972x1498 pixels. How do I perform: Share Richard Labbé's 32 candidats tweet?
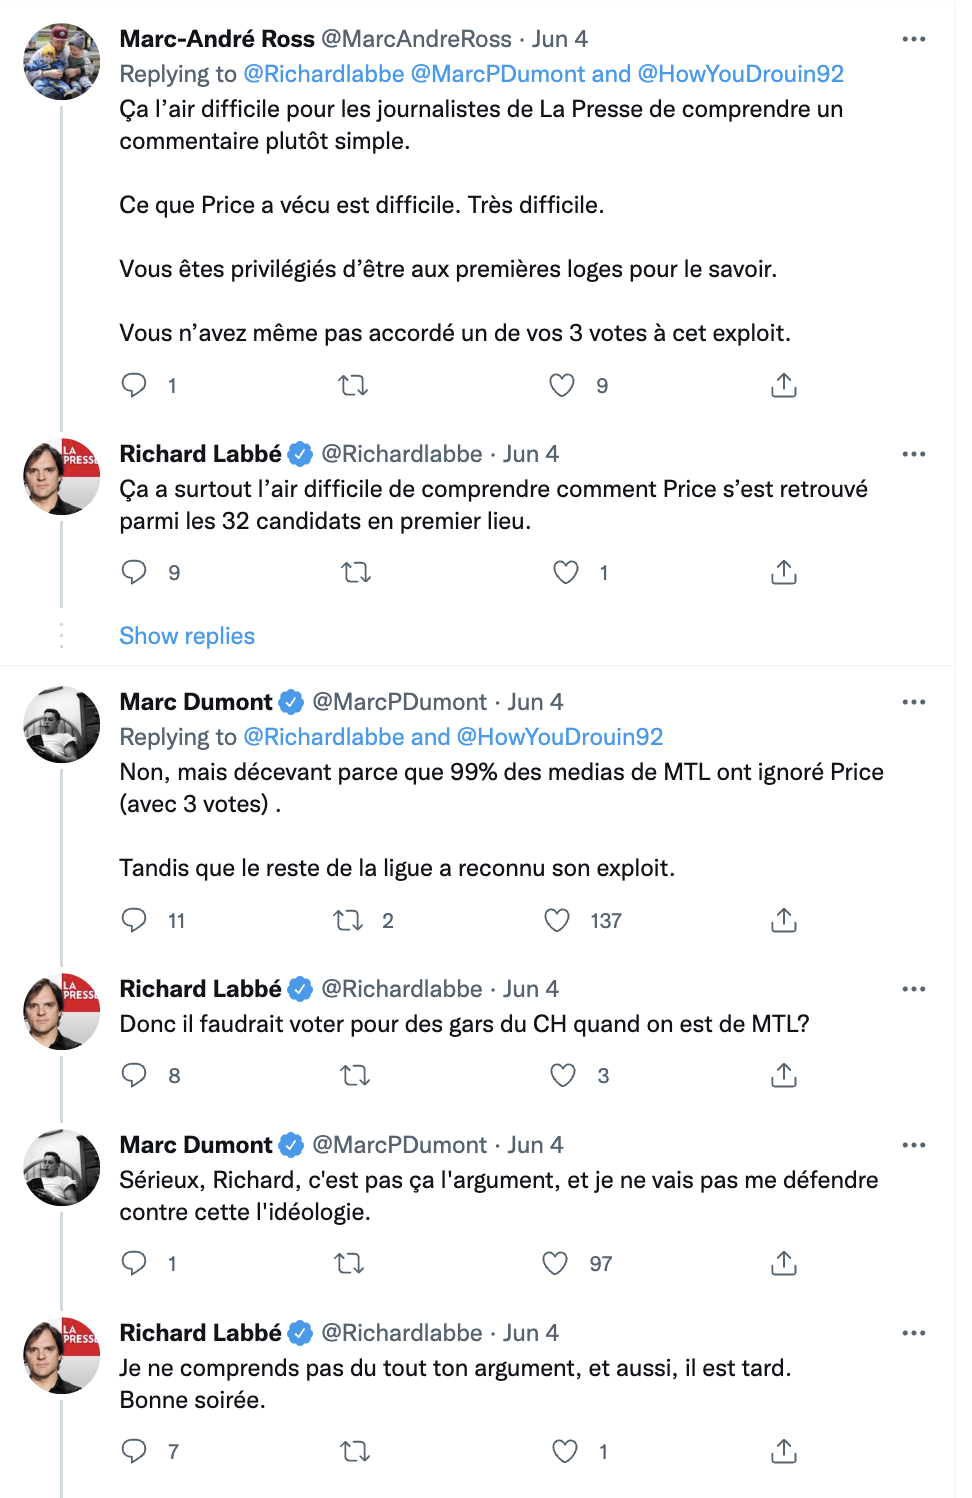tap(784, 572)
